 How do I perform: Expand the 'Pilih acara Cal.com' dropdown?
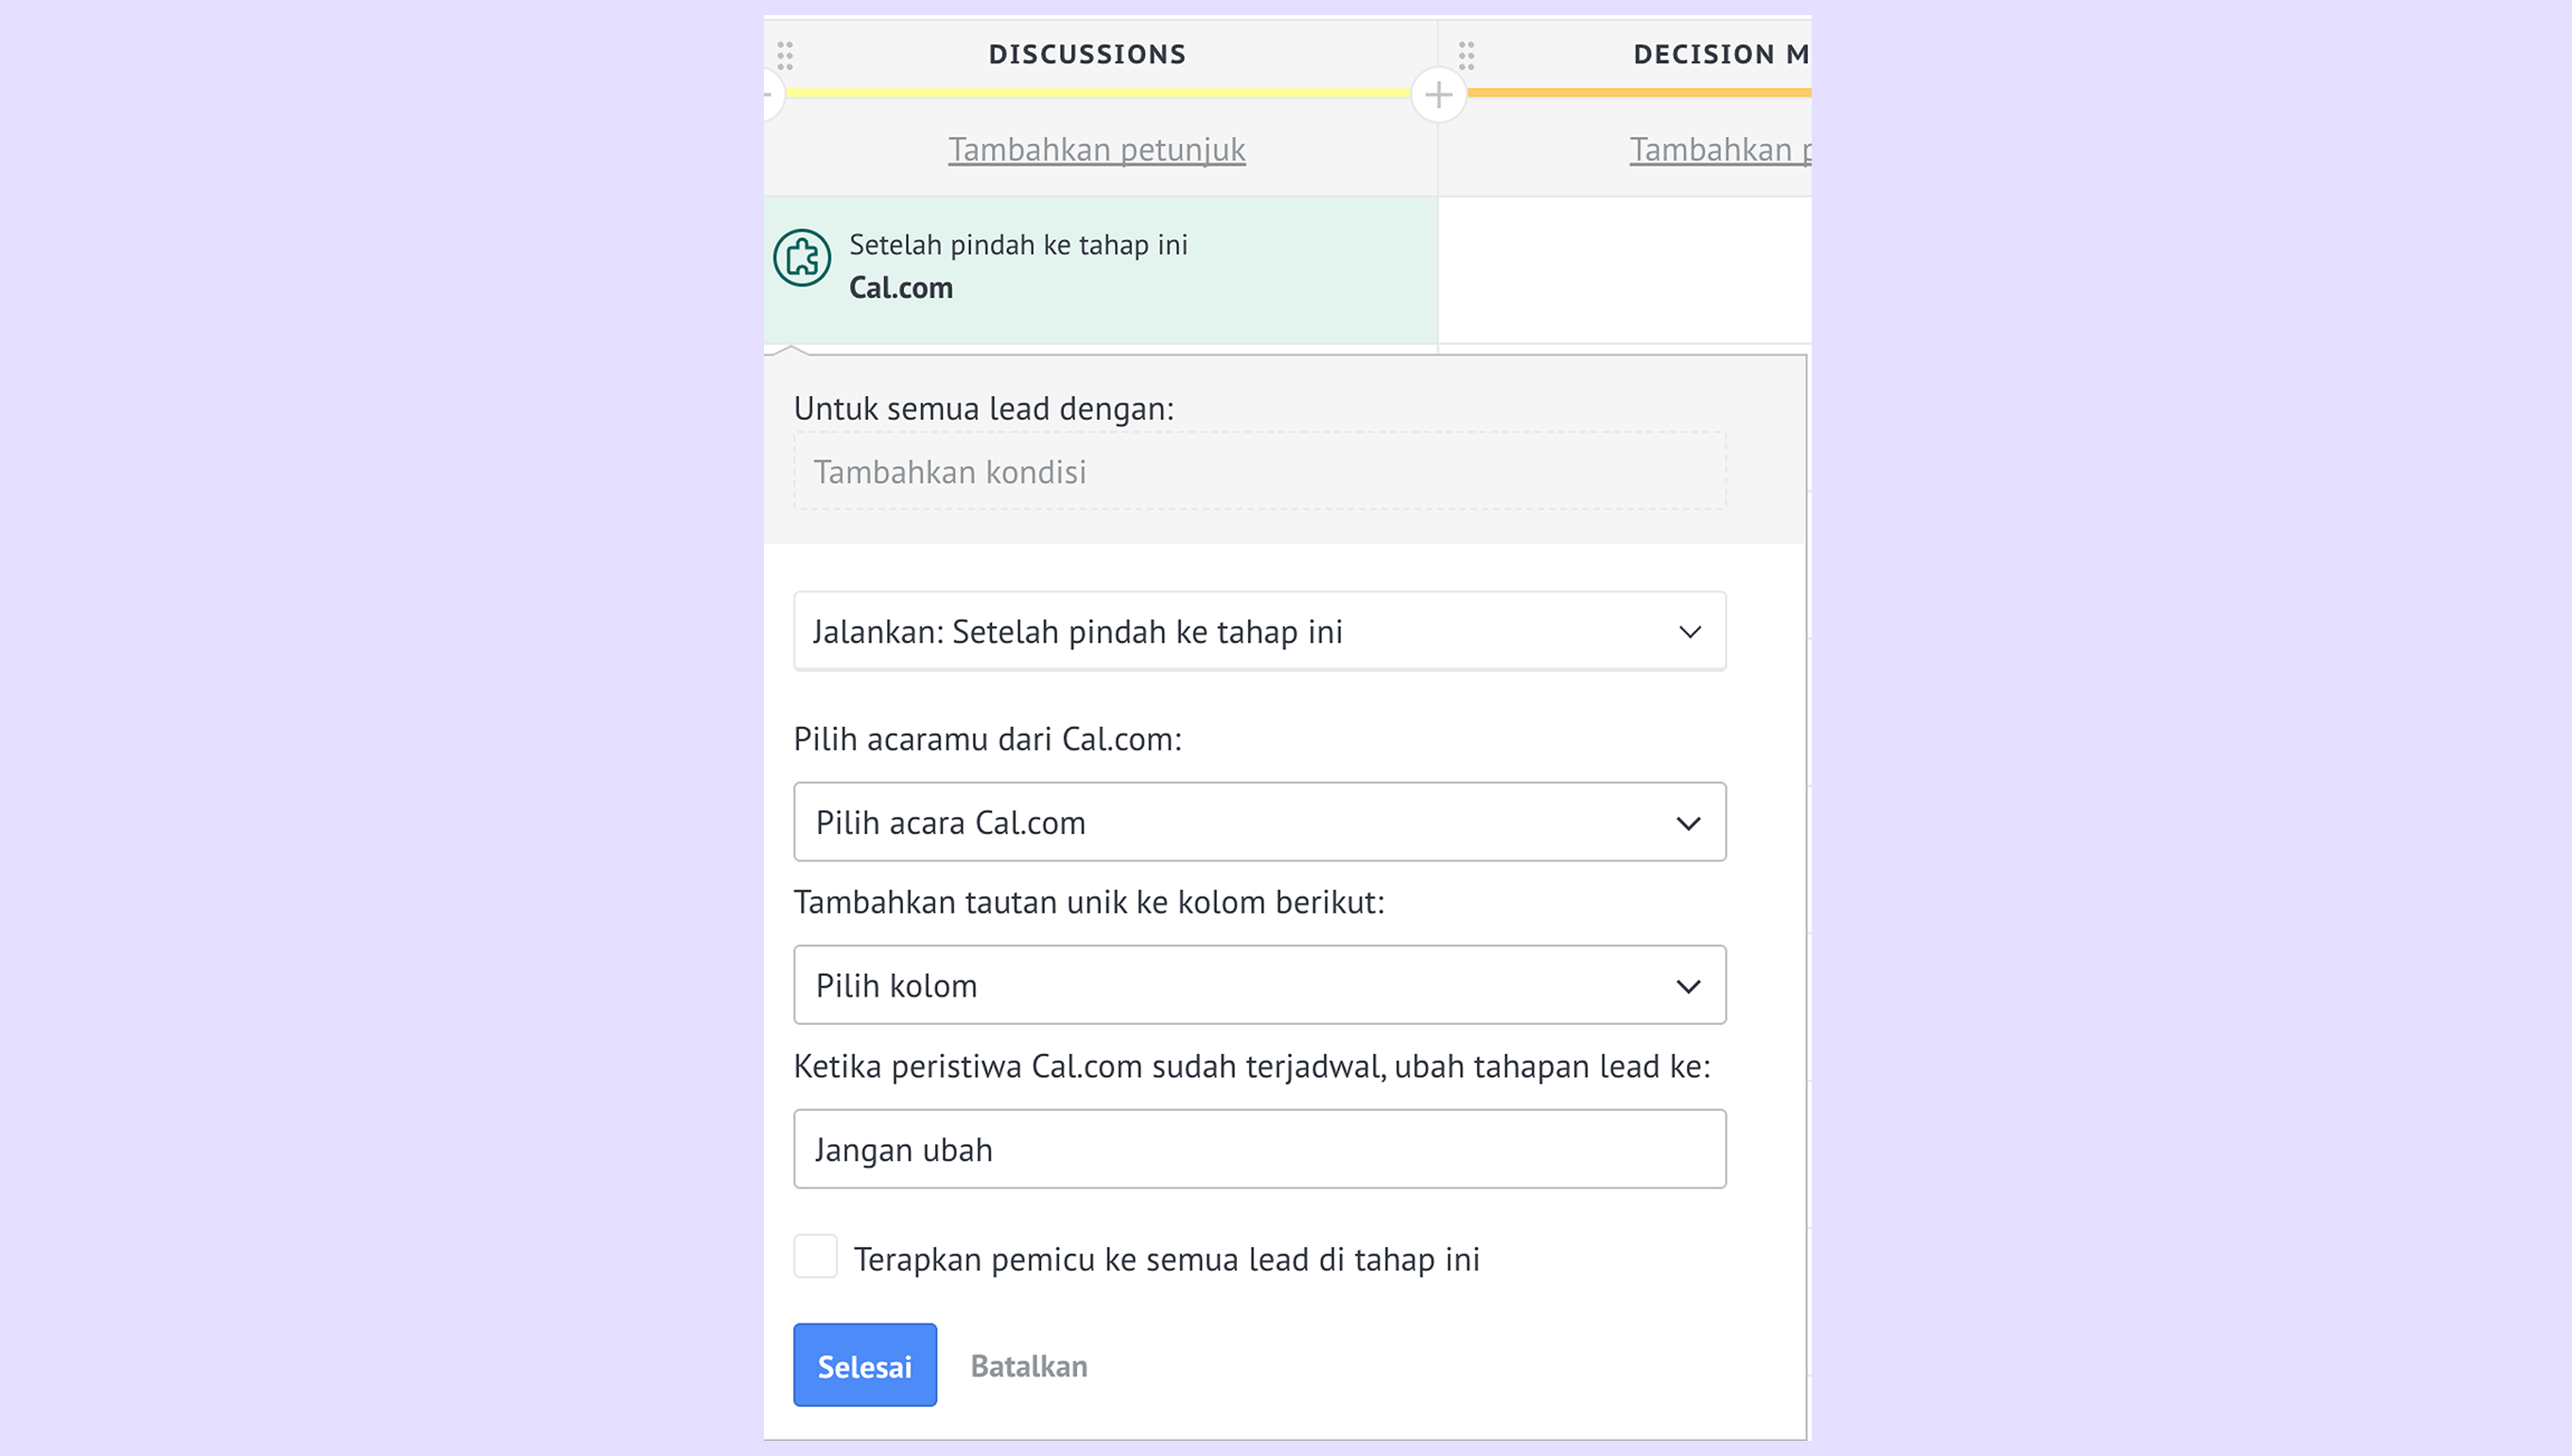pos(1259,822)
